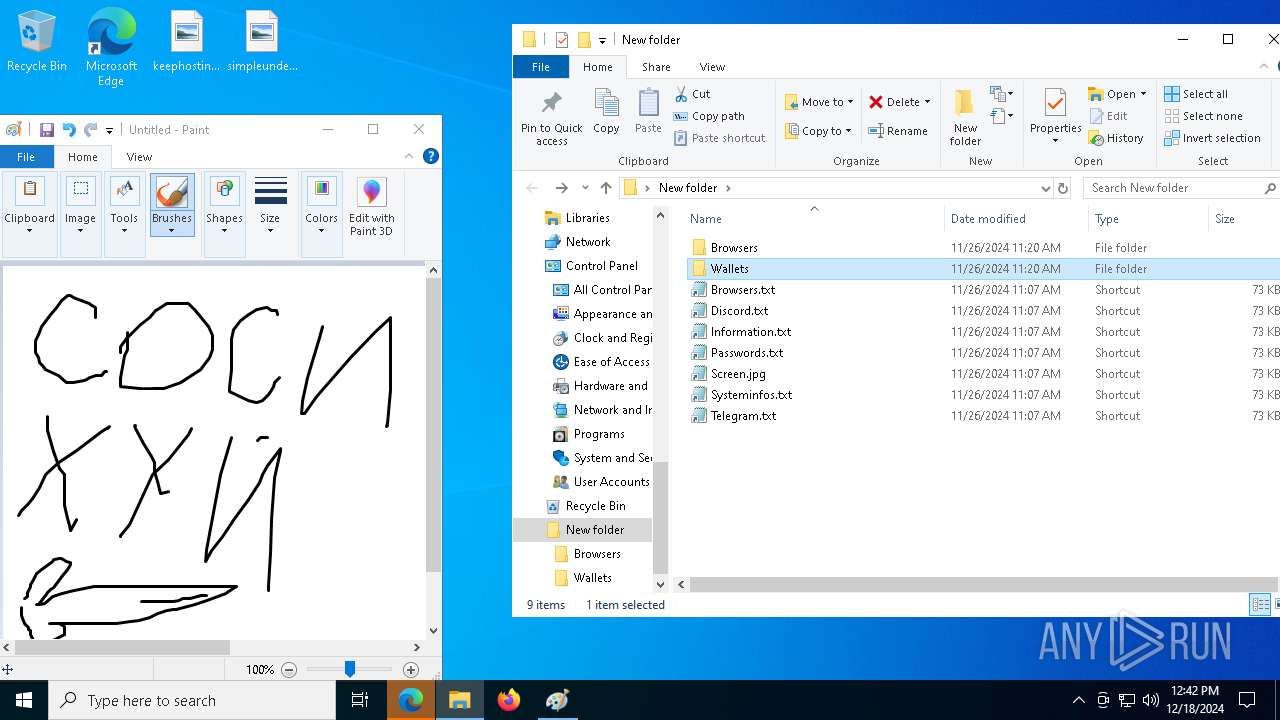Open Task View on taskbar

tap(360, 700)
